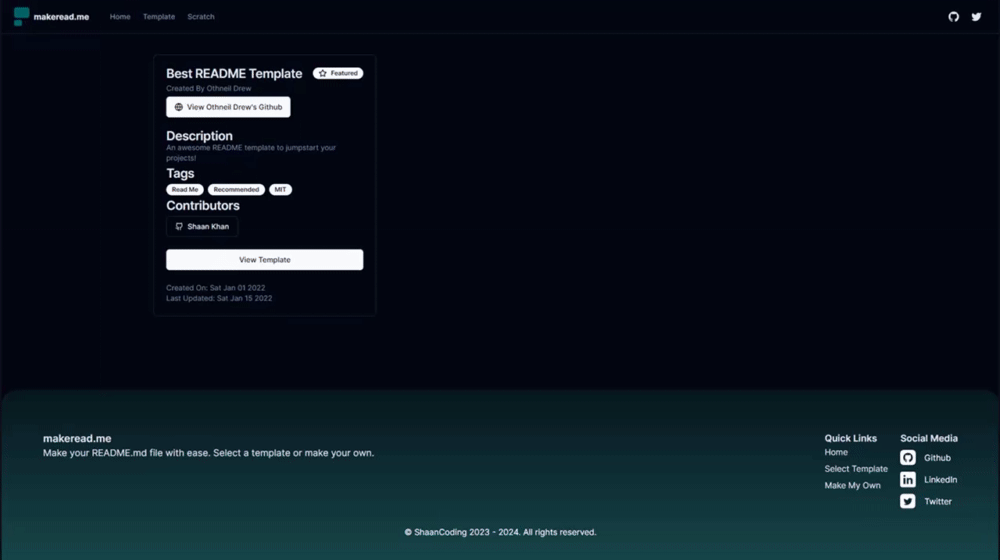Click the Social Media heading
This screenshot has height=560, width=1000.
coord(929,438)
